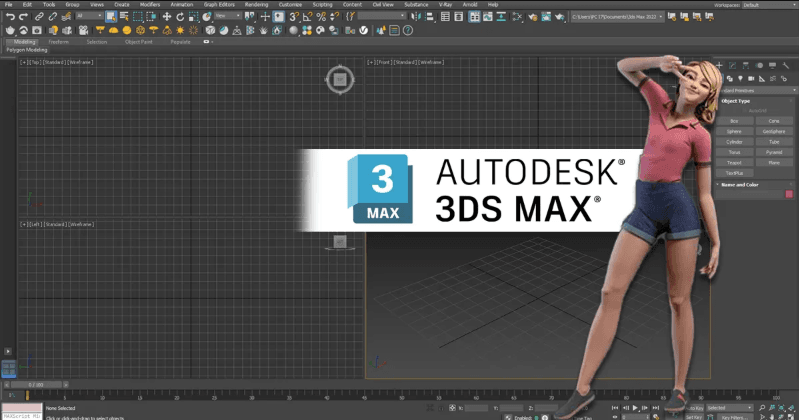Open the Selected key filter dropdown
Viewport: 799px width, 420px height.
[729, 408]
